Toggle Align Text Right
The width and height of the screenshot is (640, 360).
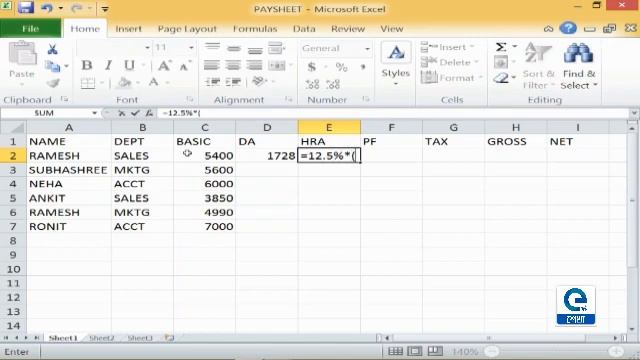pyautogui.click(x=254, y=65)
